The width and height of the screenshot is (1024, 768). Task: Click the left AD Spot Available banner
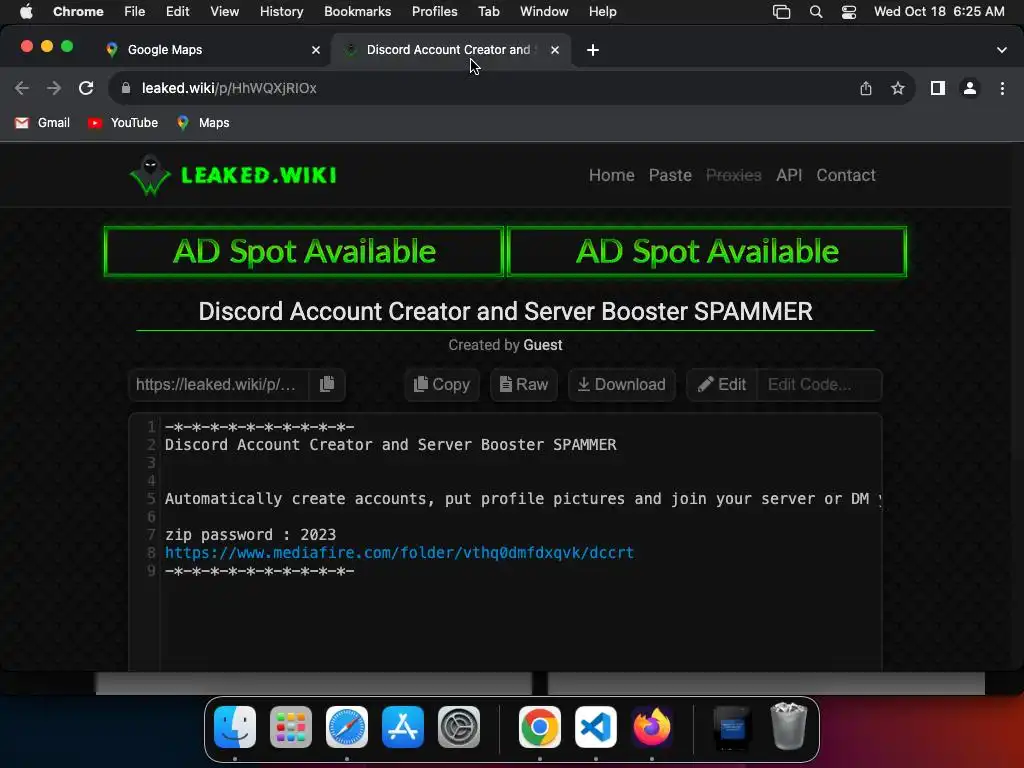(x=304, y=251)
